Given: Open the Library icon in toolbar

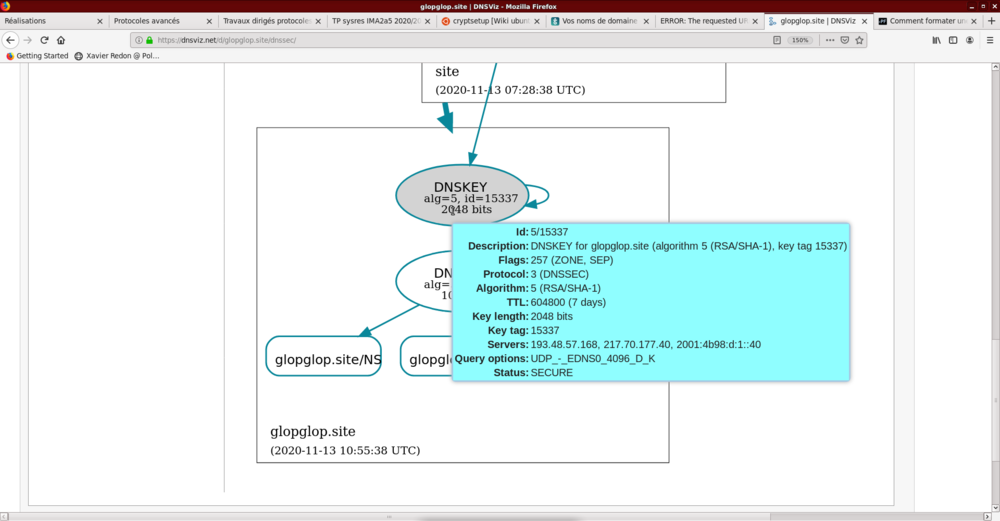Looking at the screenshot, I should [937, 40].
